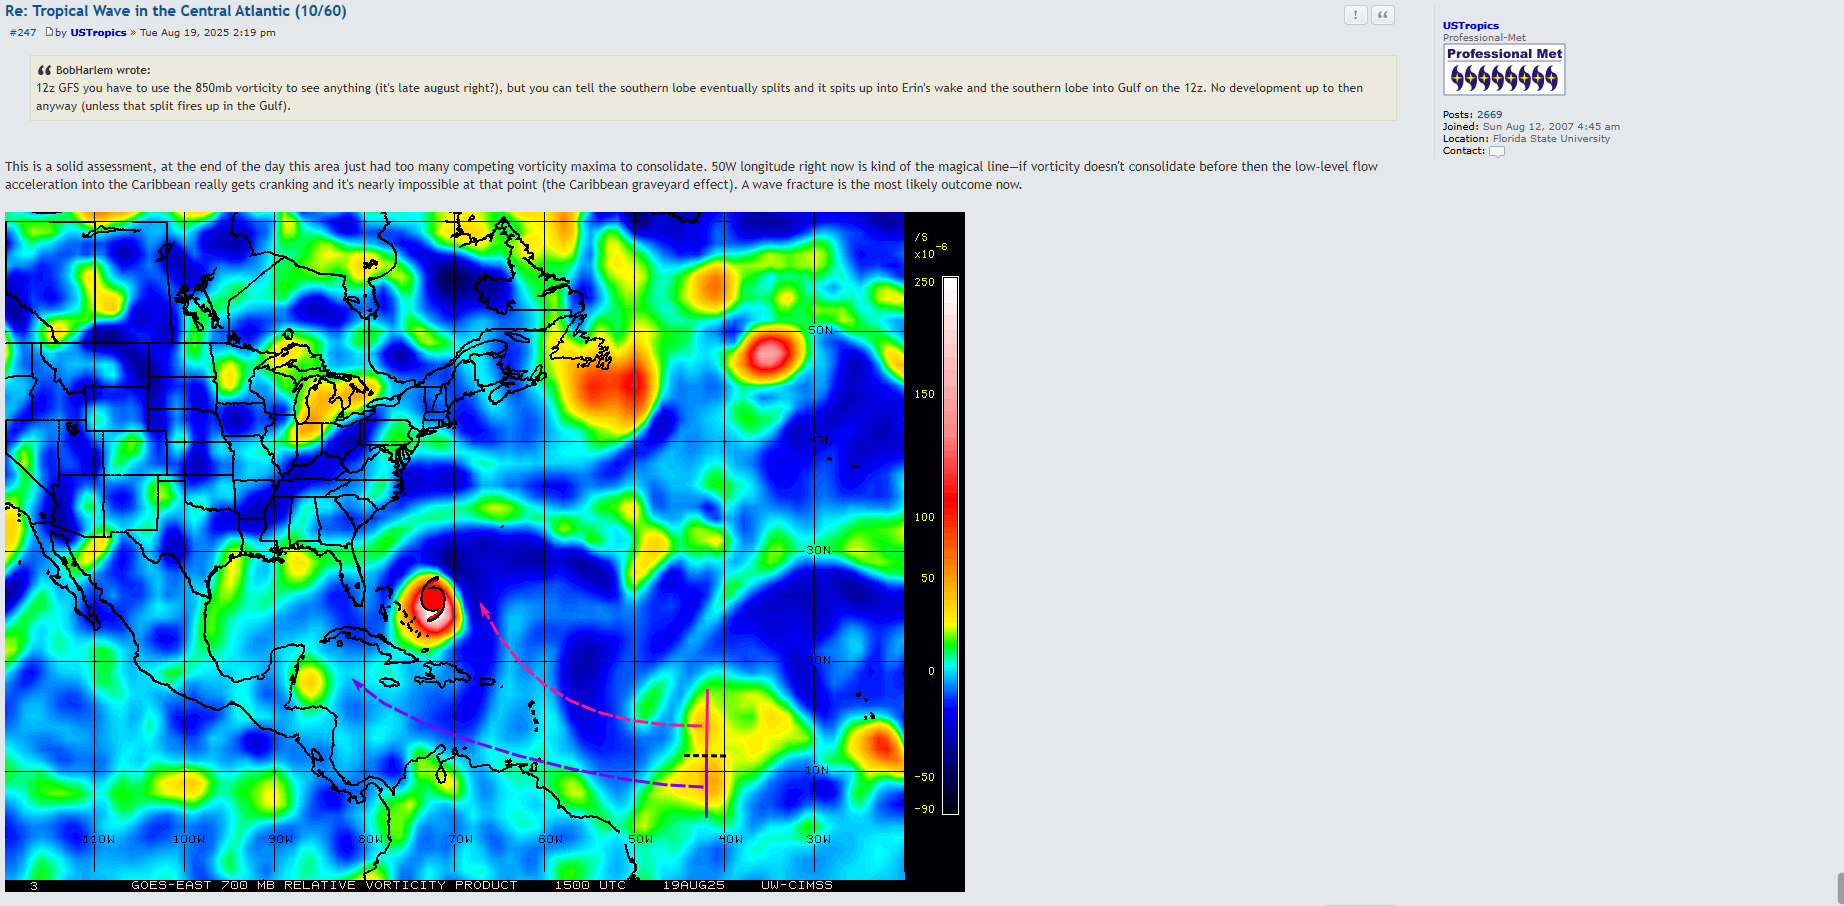Viewport: 1844px width, 906px height.
Task: Visit USTropics profile from sidebar name
Action: click(x=1470, y=26)
